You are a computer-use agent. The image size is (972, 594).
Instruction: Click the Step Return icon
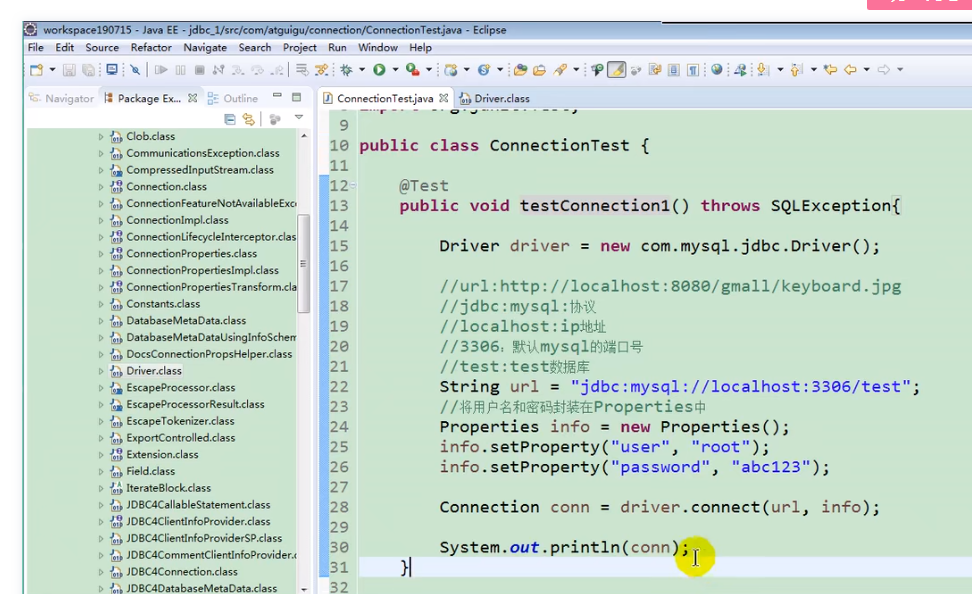276,70
